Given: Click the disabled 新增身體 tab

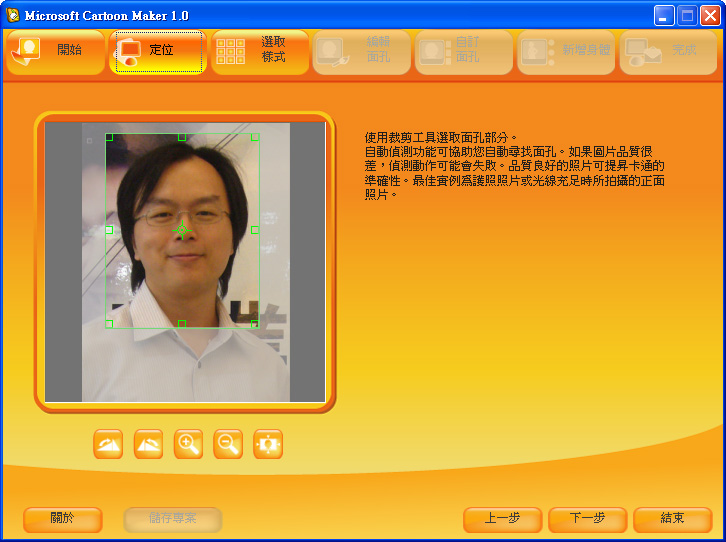Looking at the screenshot, I should 566,52.
